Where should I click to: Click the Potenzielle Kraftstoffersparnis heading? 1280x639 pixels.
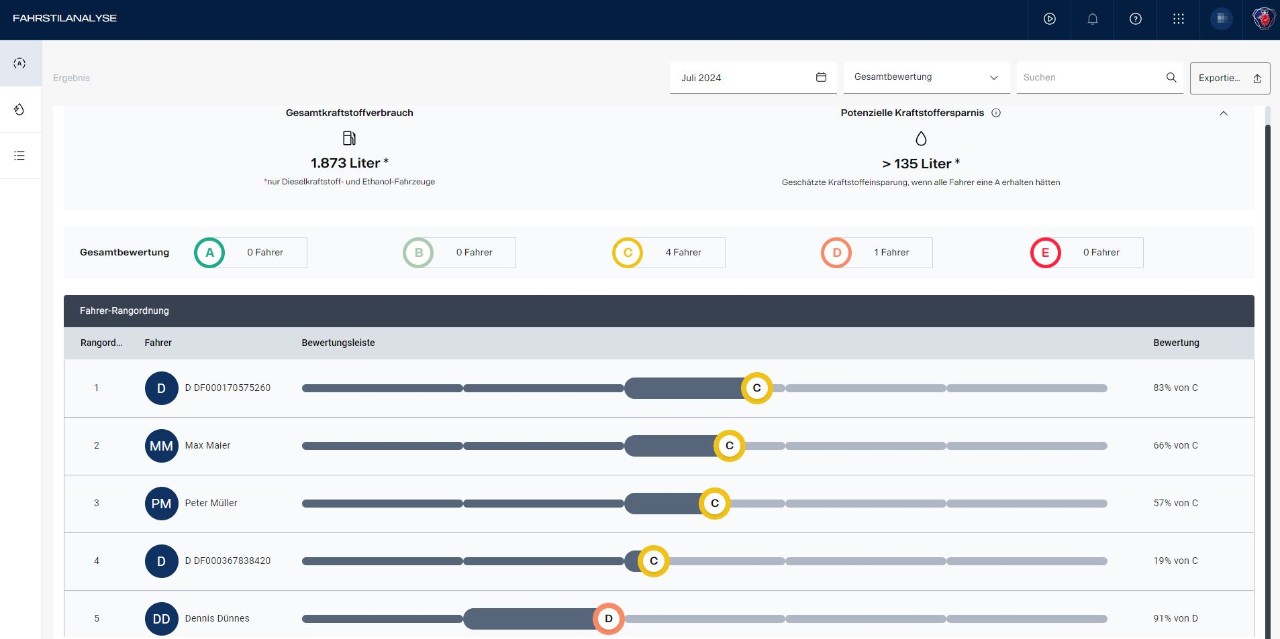tap(913, 113)
